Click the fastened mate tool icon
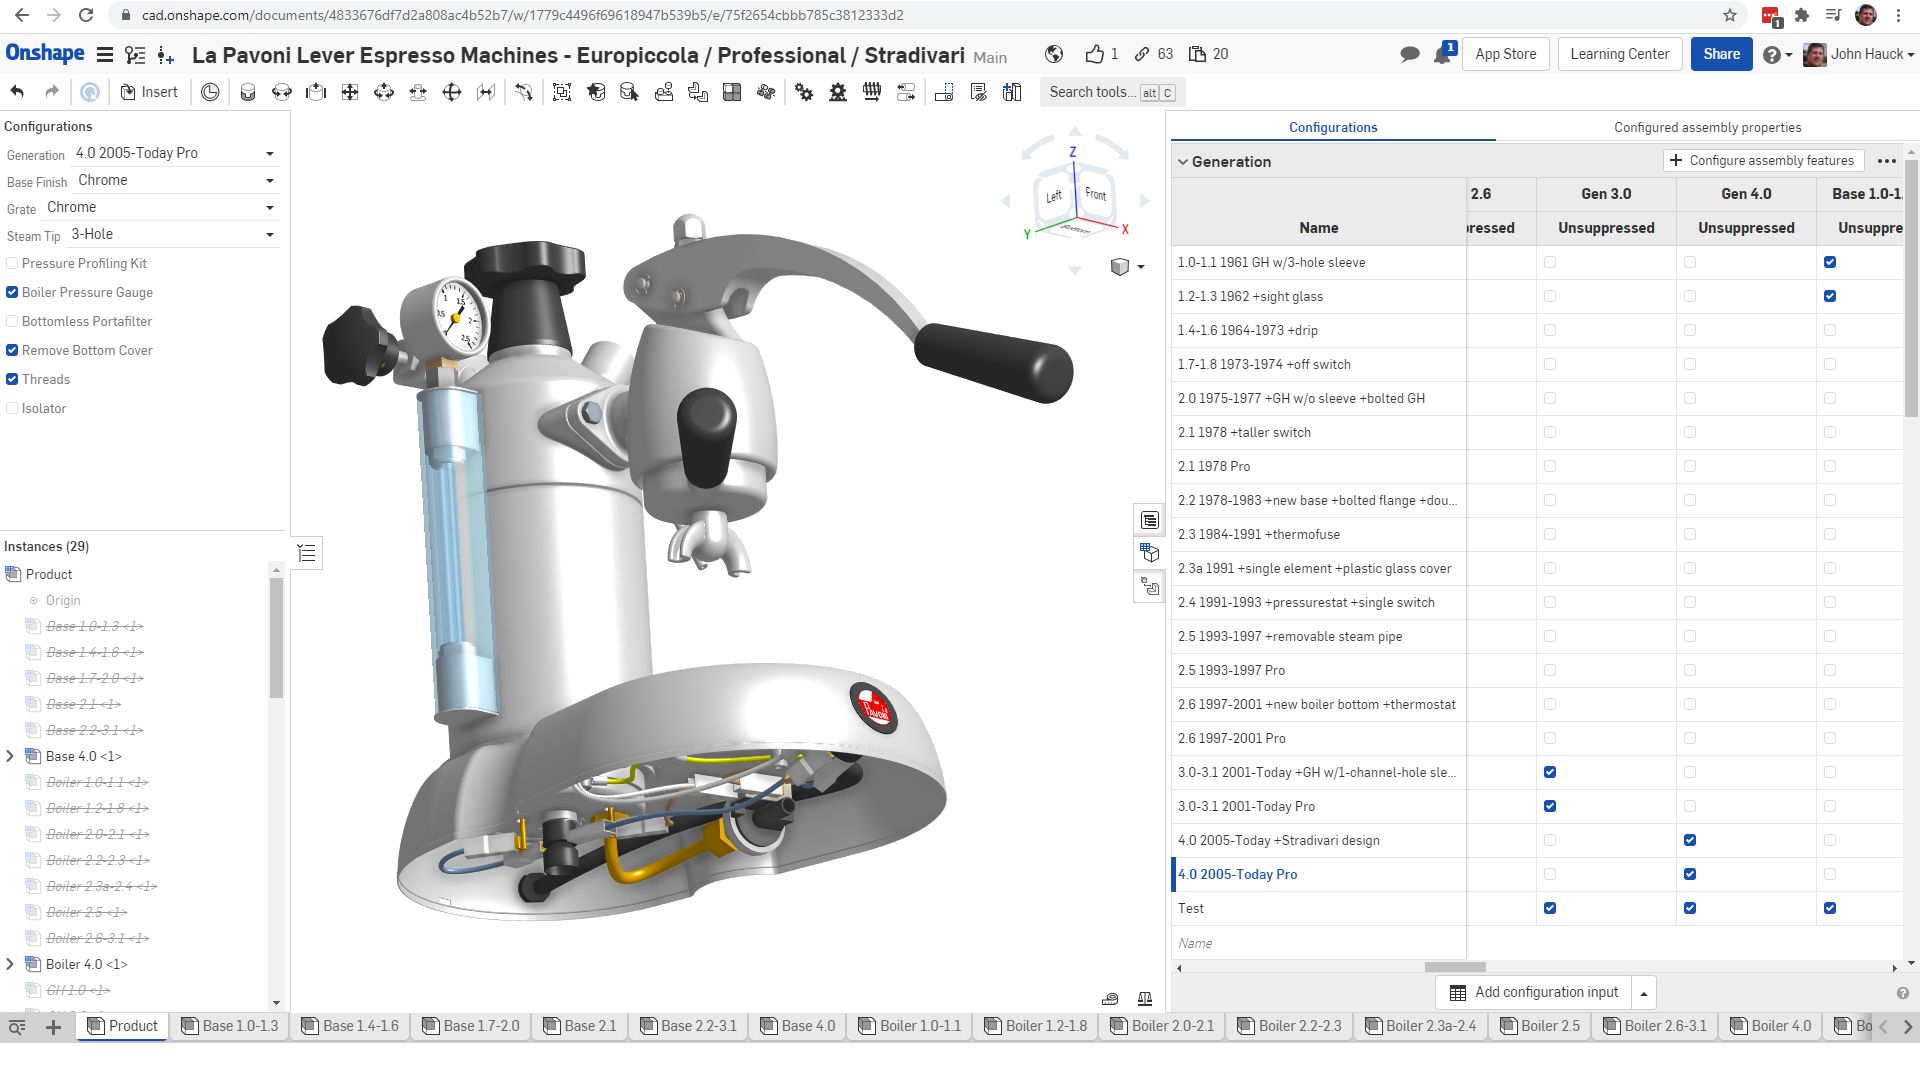Viewport: 1920px width, 1080px height. click(248, 92)
